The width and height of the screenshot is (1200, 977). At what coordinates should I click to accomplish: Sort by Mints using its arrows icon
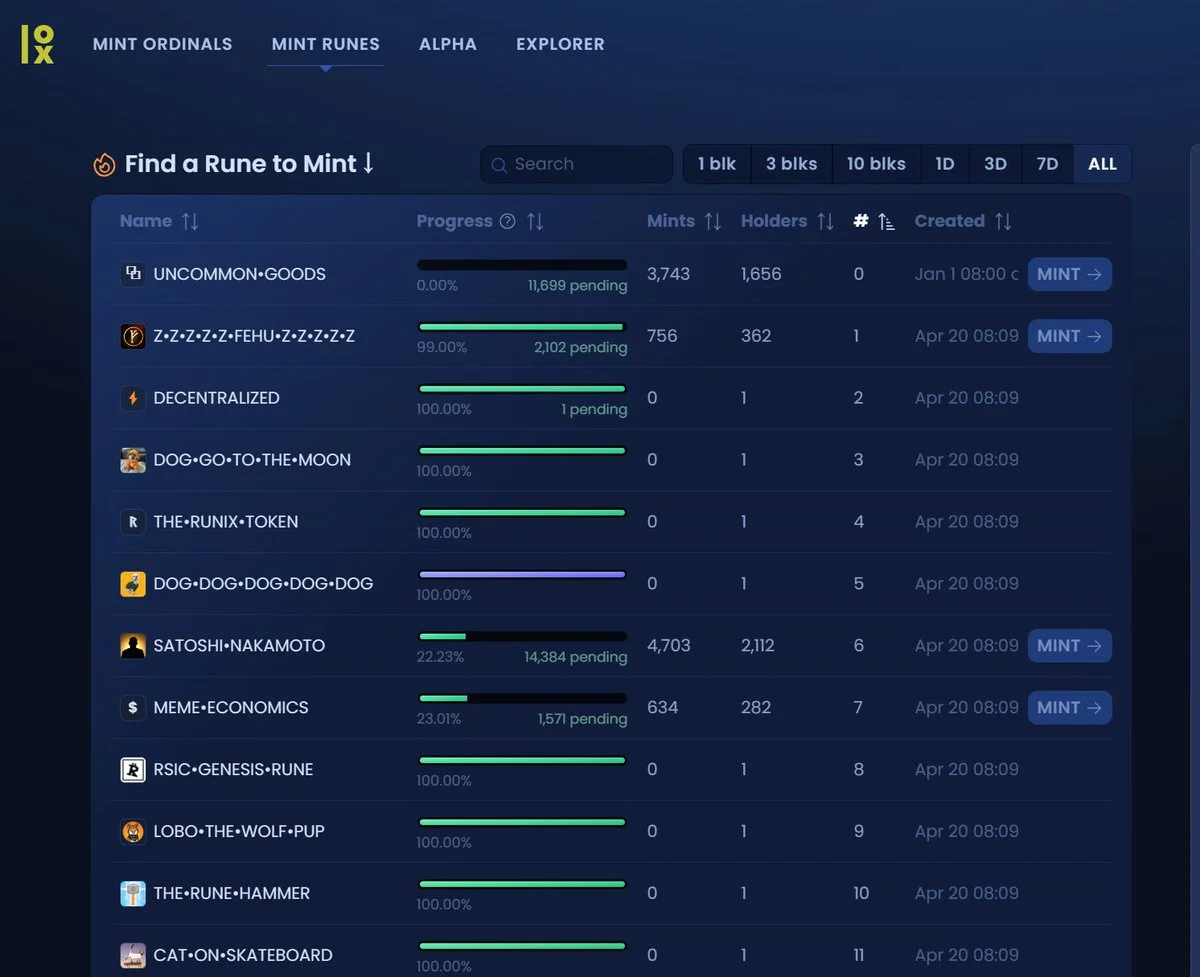point(713,221)
